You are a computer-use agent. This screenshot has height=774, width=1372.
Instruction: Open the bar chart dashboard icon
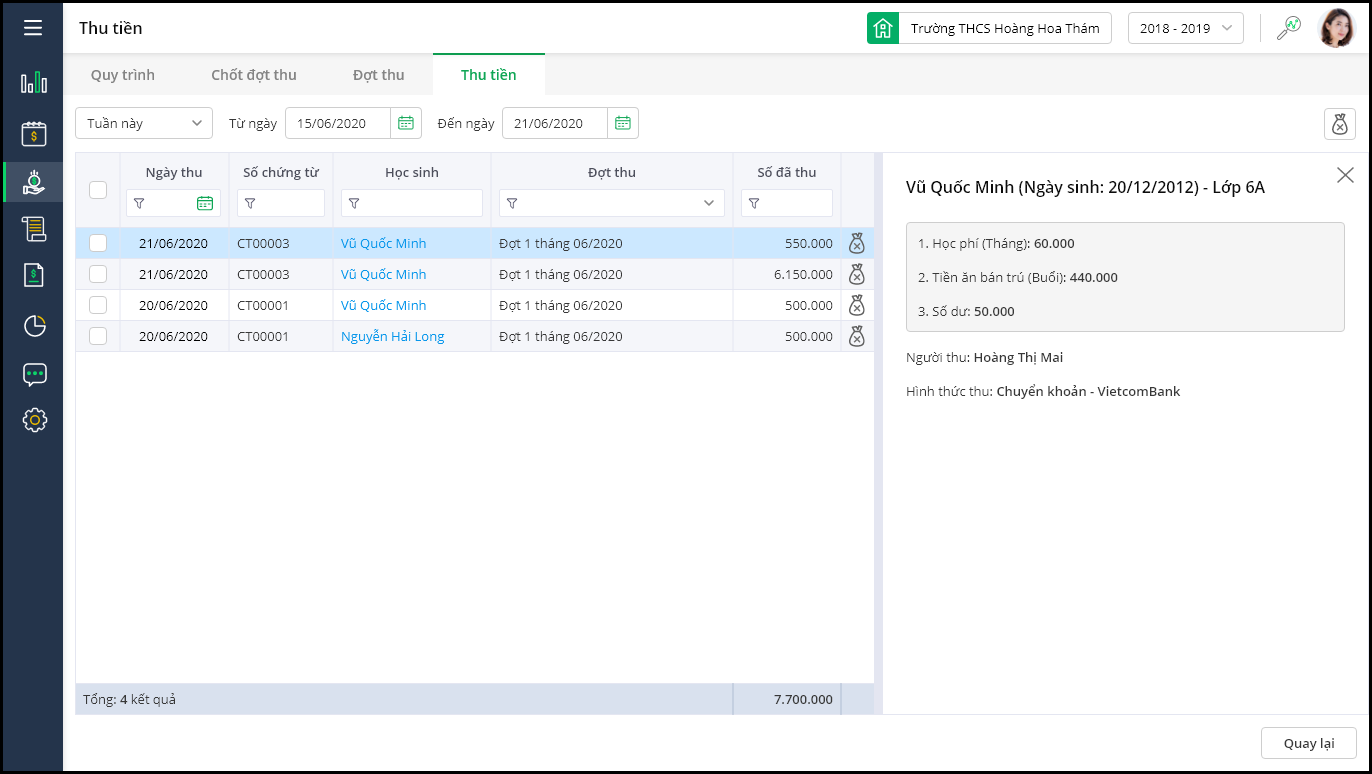[x=34, y=82]
